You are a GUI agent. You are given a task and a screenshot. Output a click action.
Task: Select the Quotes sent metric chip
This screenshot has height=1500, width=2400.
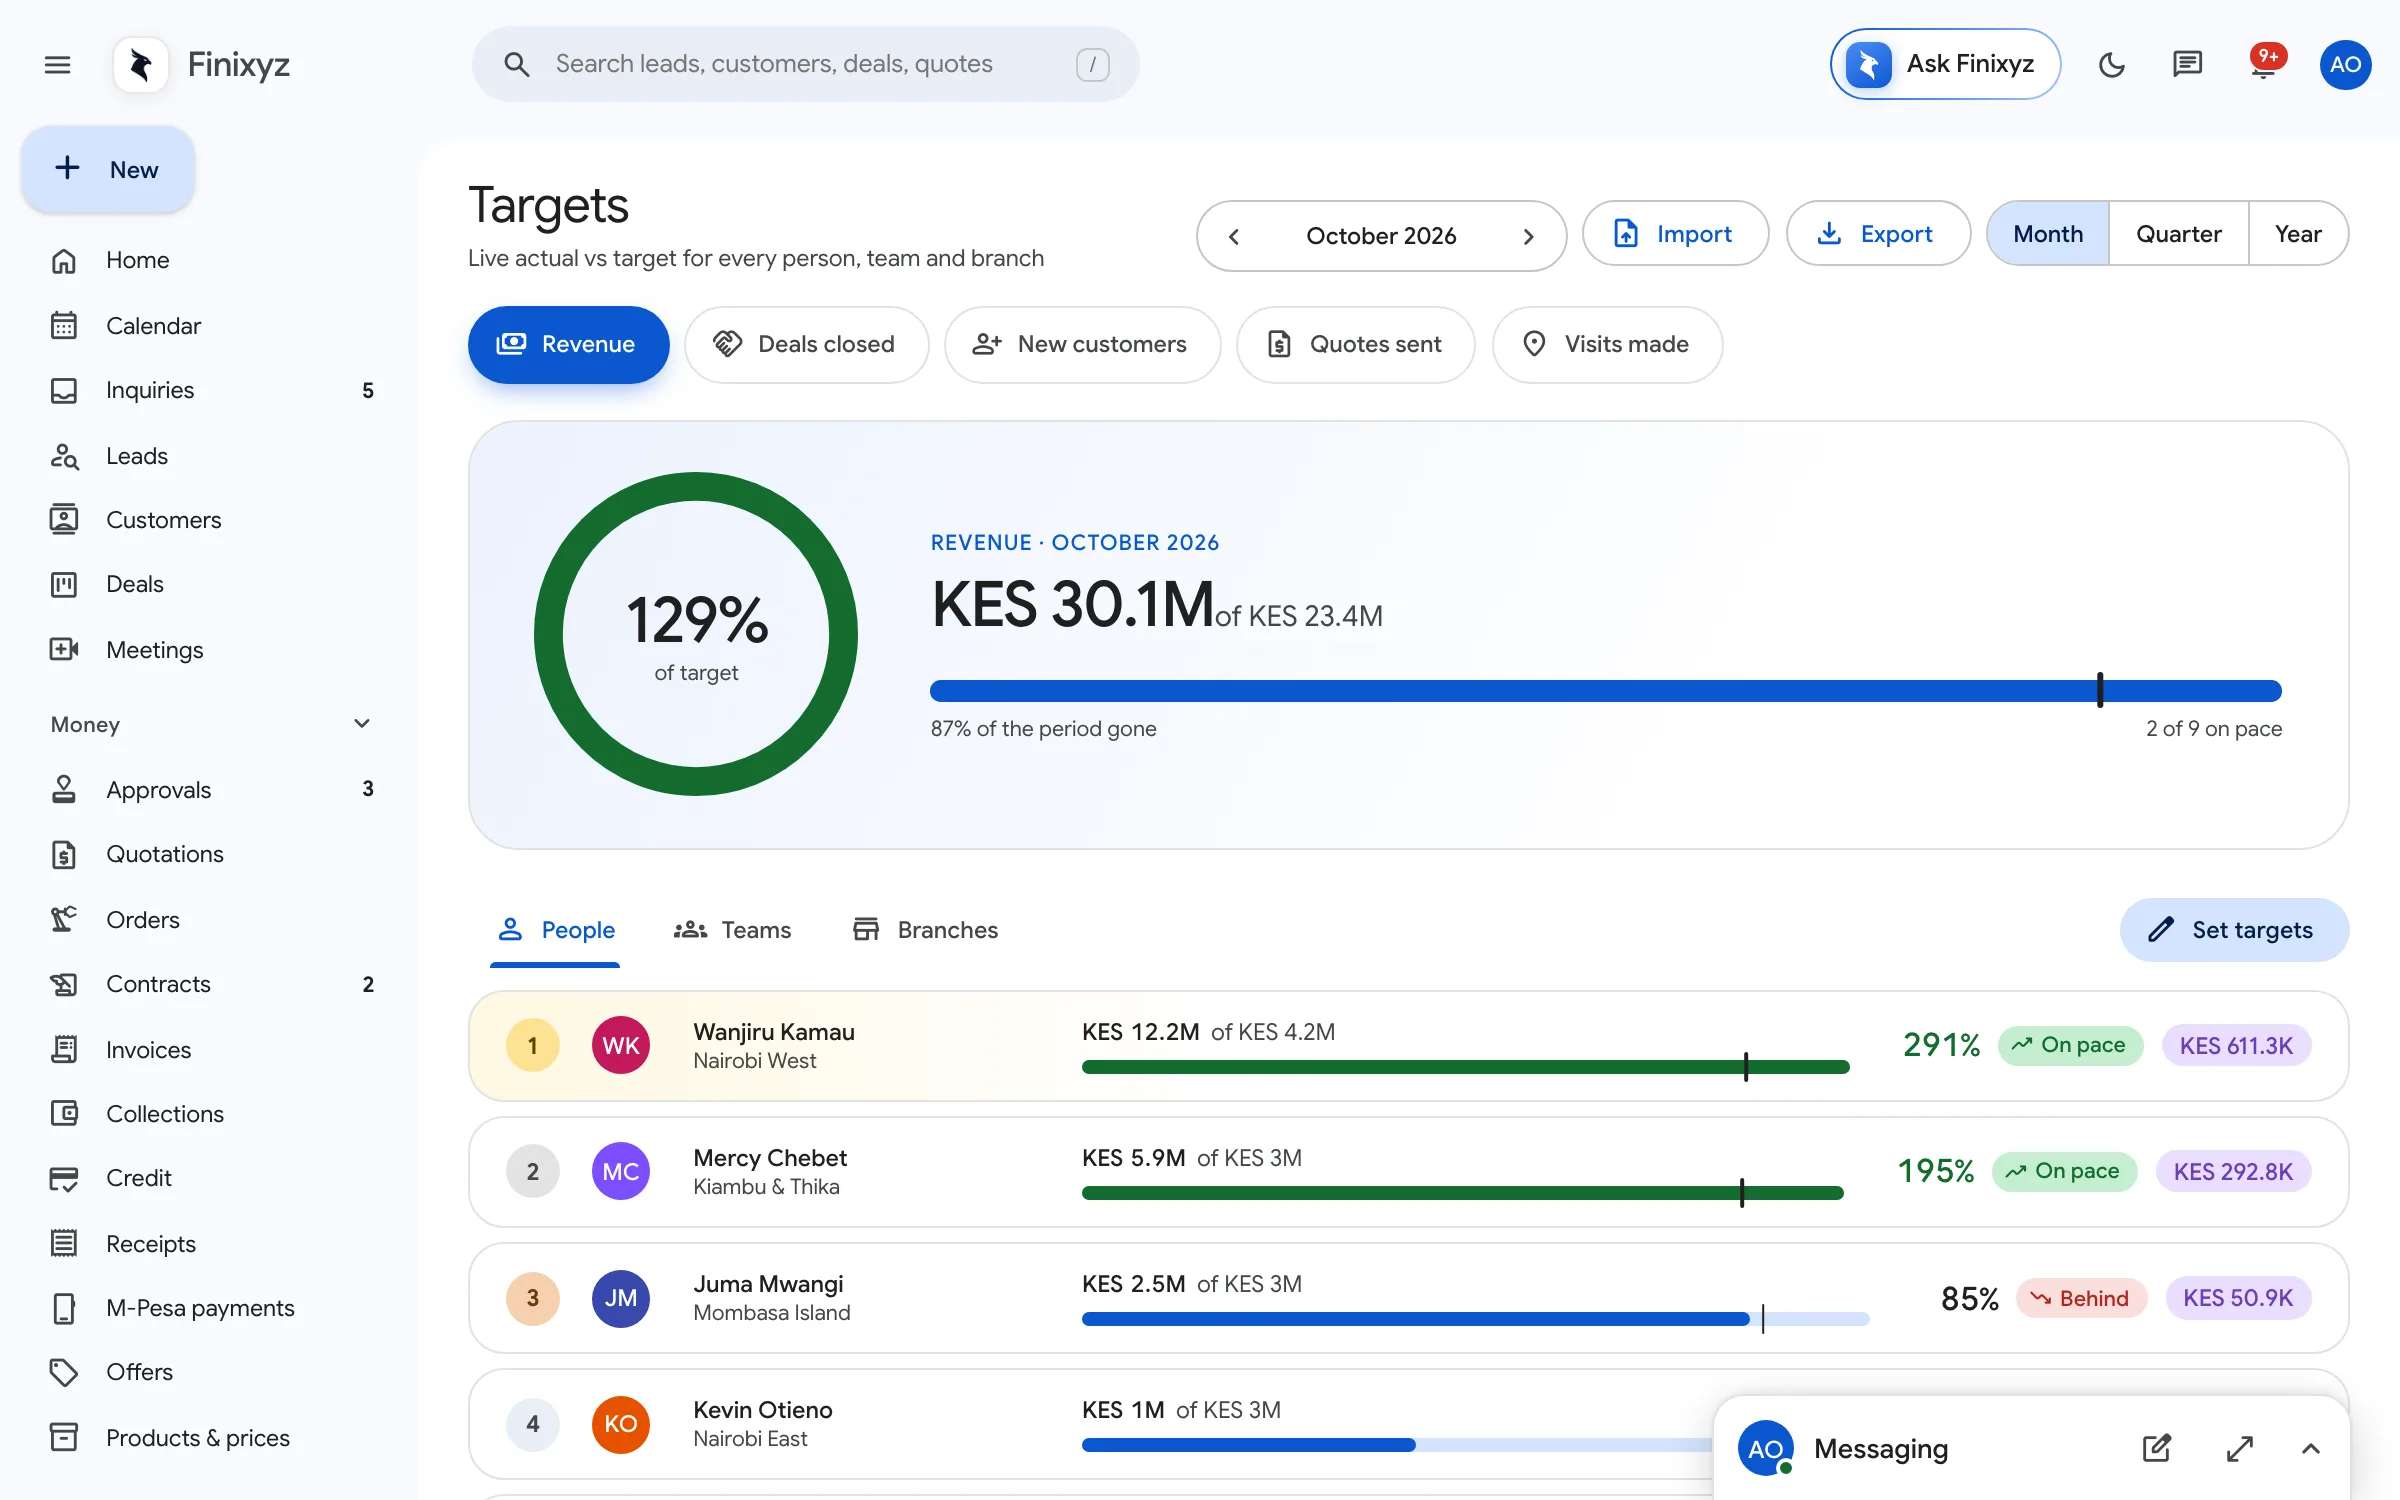coord(1356,344)
